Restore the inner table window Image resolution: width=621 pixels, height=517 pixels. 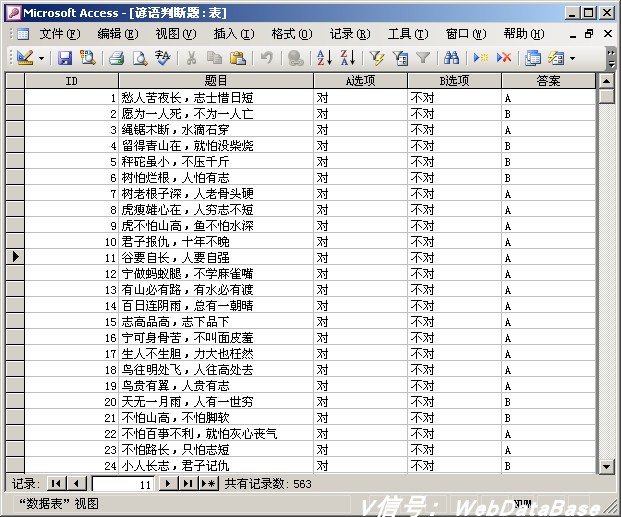coord(589,34)
